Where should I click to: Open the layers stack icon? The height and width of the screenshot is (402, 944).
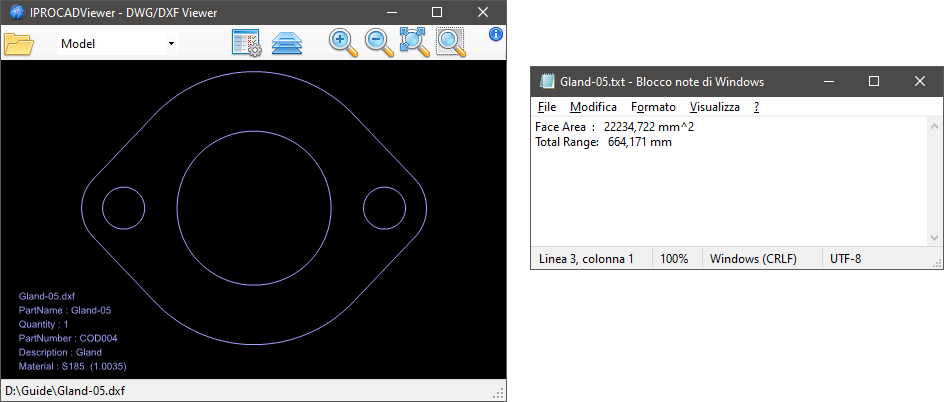tap(287, 43)
